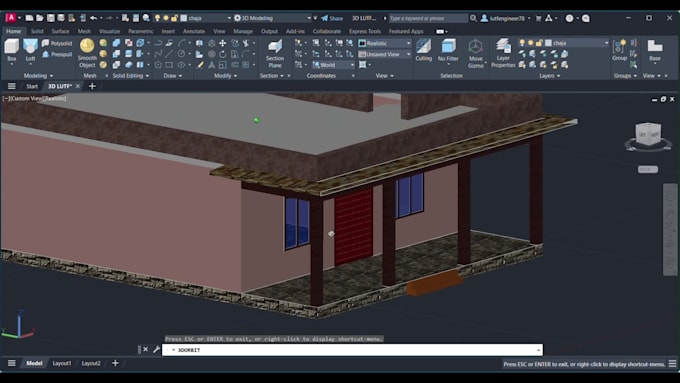Image resolution: width=680 pixels, height=383 pixels.
Task: Switch to the Layout1 tab
Action: coord(62,363)
